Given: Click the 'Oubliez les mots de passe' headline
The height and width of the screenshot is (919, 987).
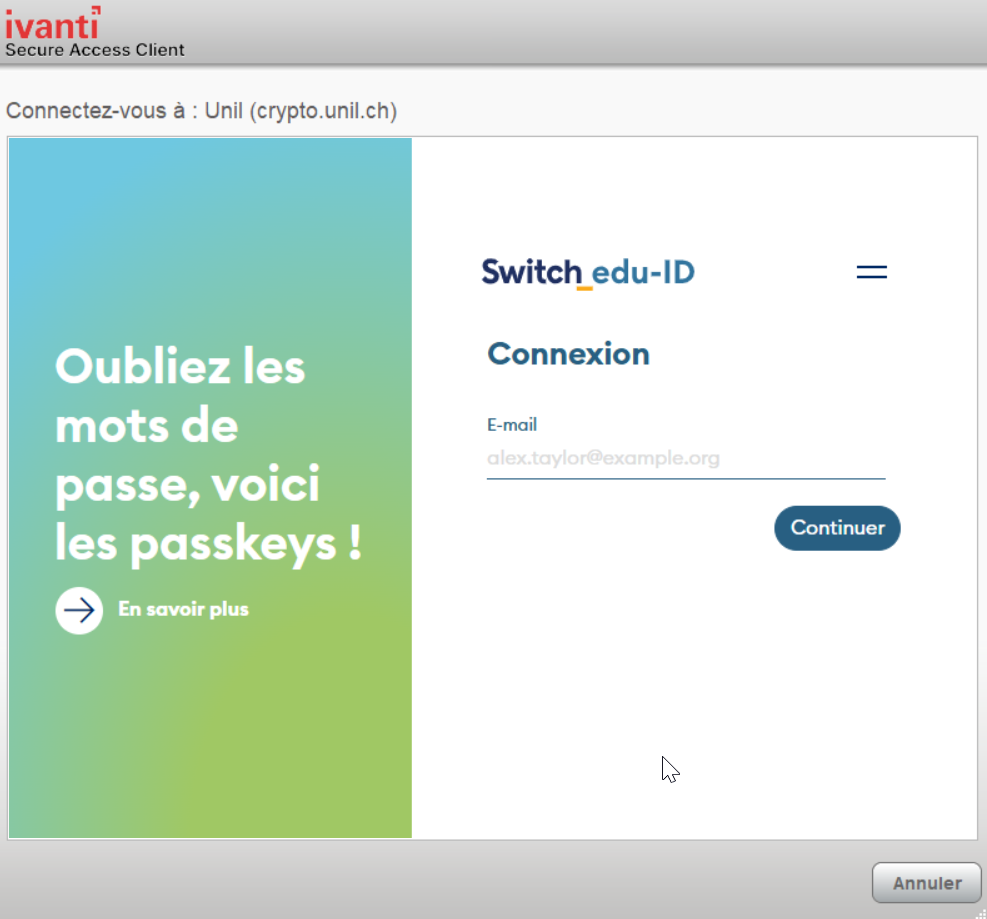Looking at the screenshot, I should point(180,368).
